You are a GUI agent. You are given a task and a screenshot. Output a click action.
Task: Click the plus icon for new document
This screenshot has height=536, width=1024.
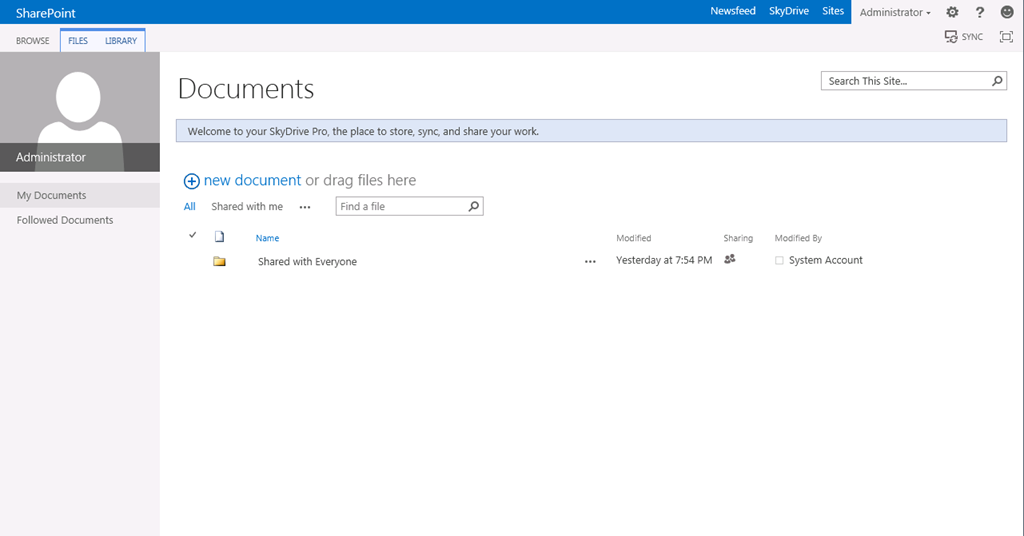click(191, 181)
